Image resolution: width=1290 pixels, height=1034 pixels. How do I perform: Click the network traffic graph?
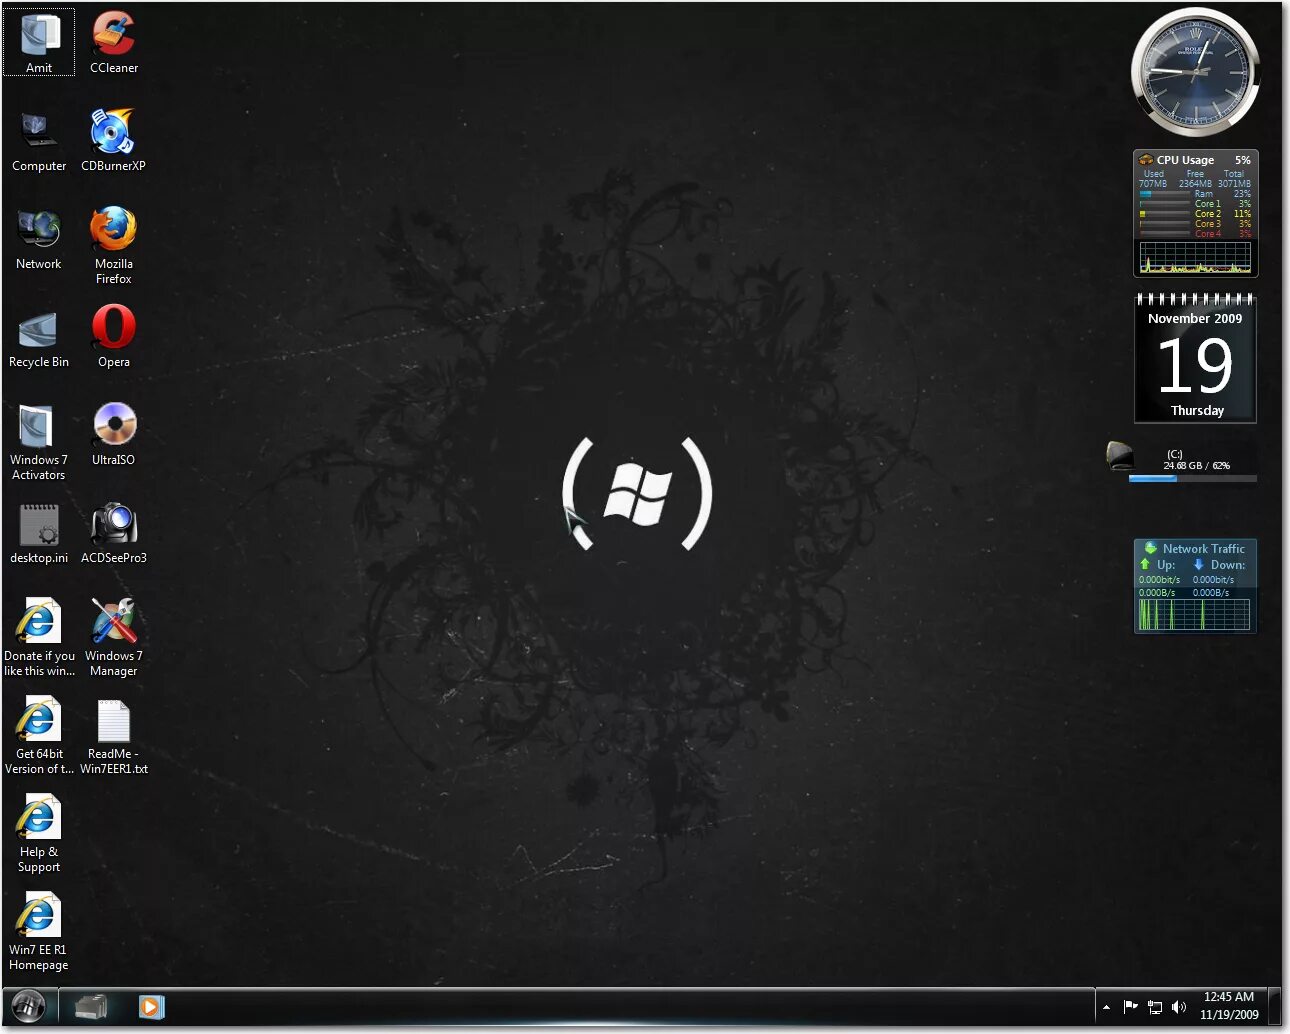click(x=1195, y=615)
